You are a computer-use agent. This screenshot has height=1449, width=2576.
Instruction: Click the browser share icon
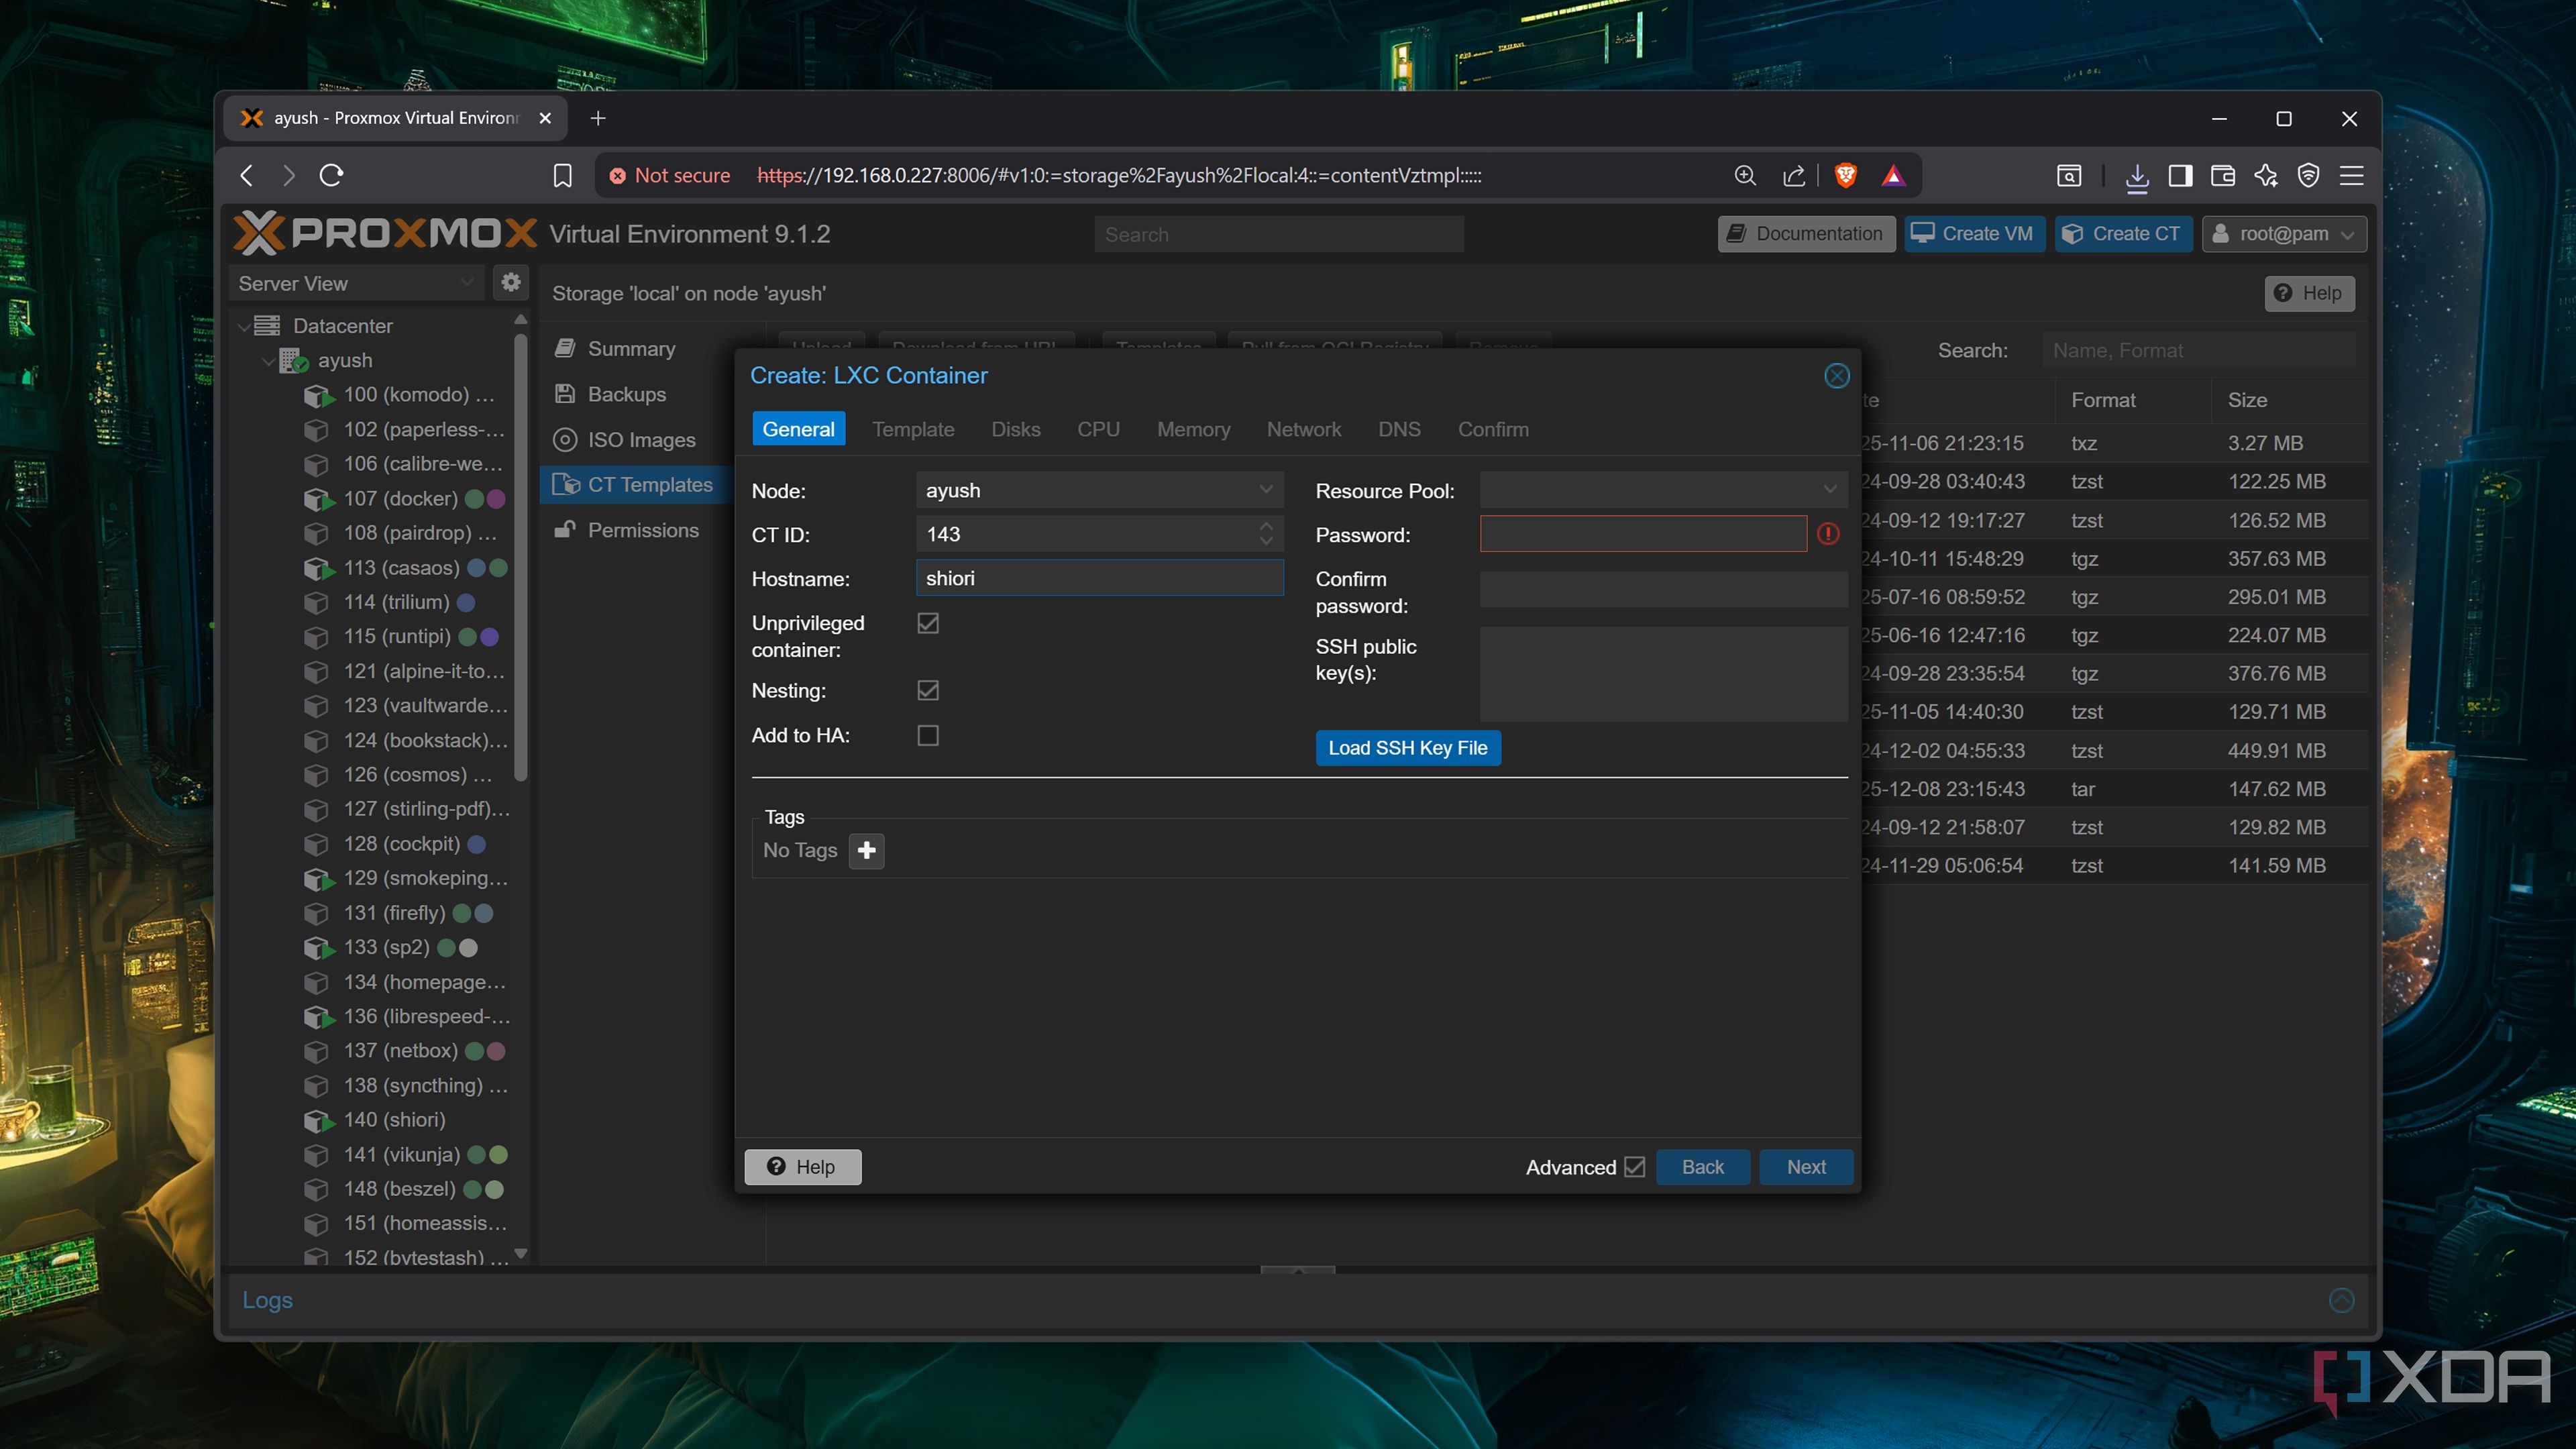pyautogui.click(x=1794, y=176)
